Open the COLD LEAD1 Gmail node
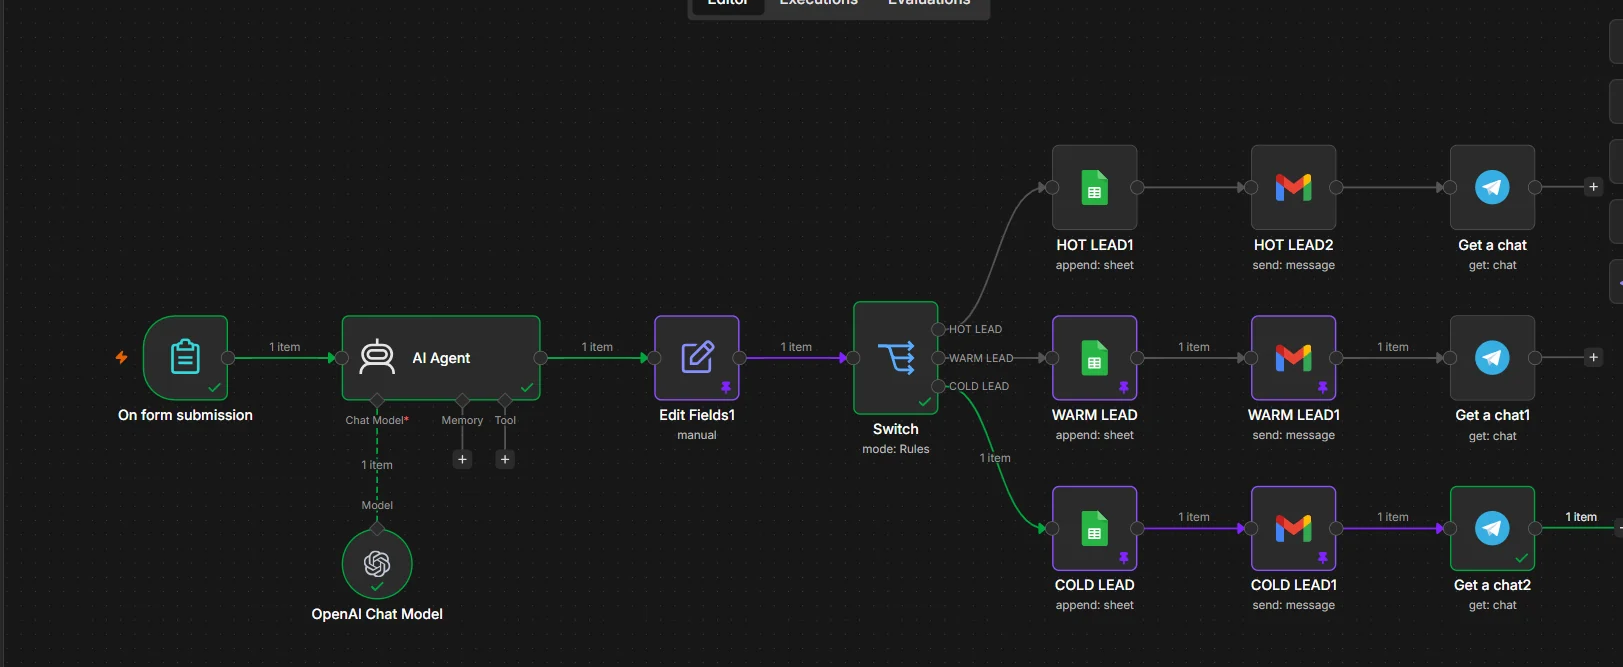Viewport: 1623px width, 667px height. (1293, 528)
